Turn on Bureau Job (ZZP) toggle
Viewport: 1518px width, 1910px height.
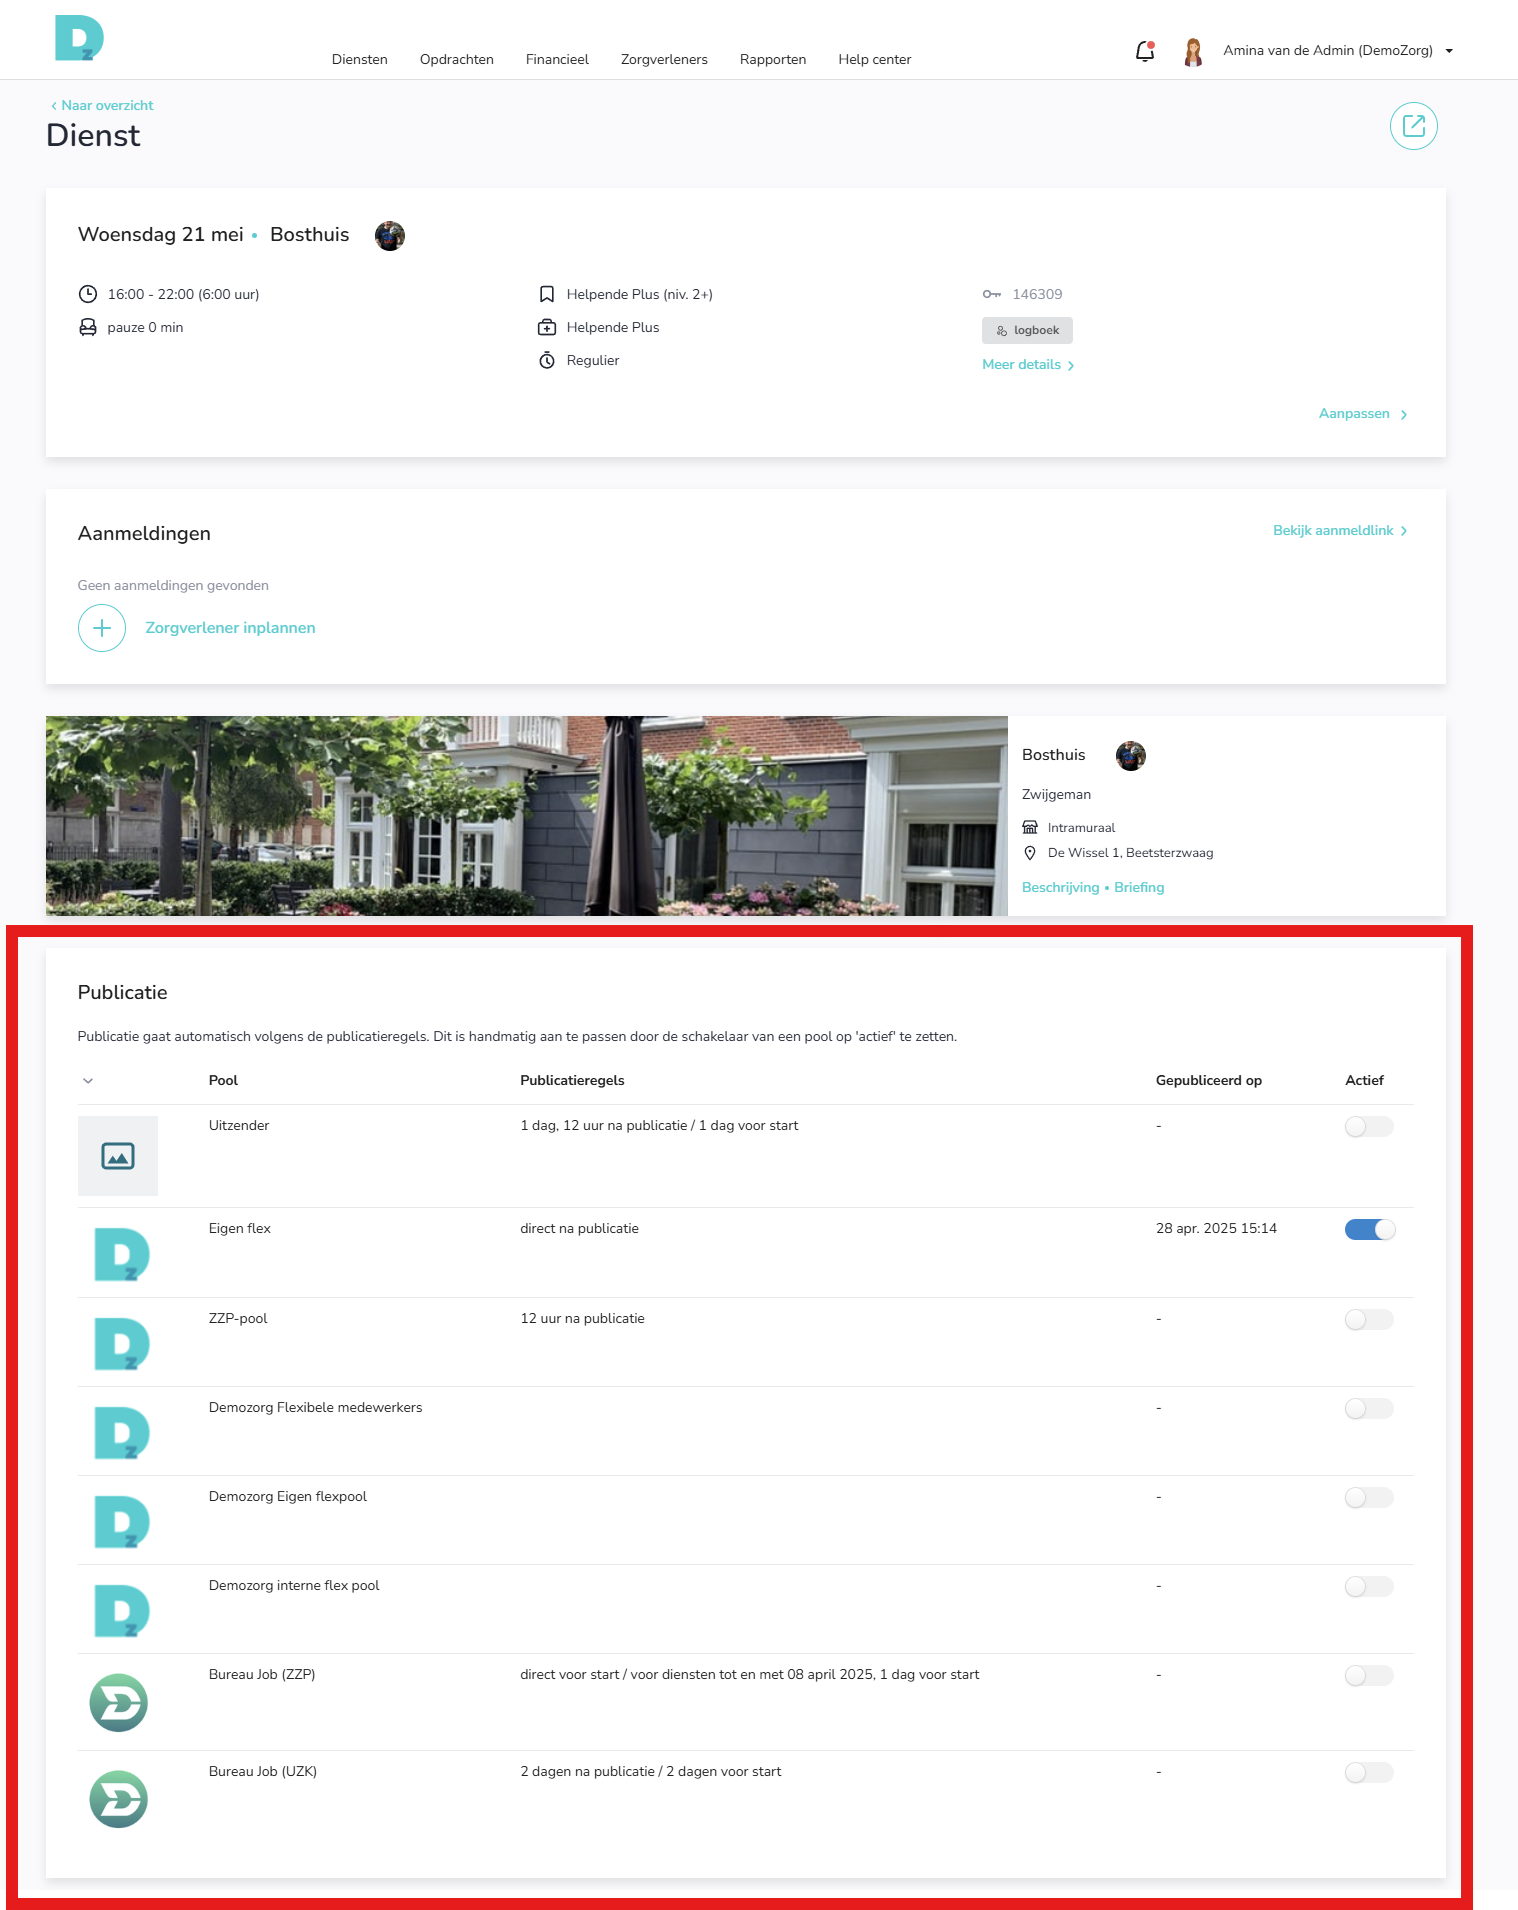[1369, 1676]
